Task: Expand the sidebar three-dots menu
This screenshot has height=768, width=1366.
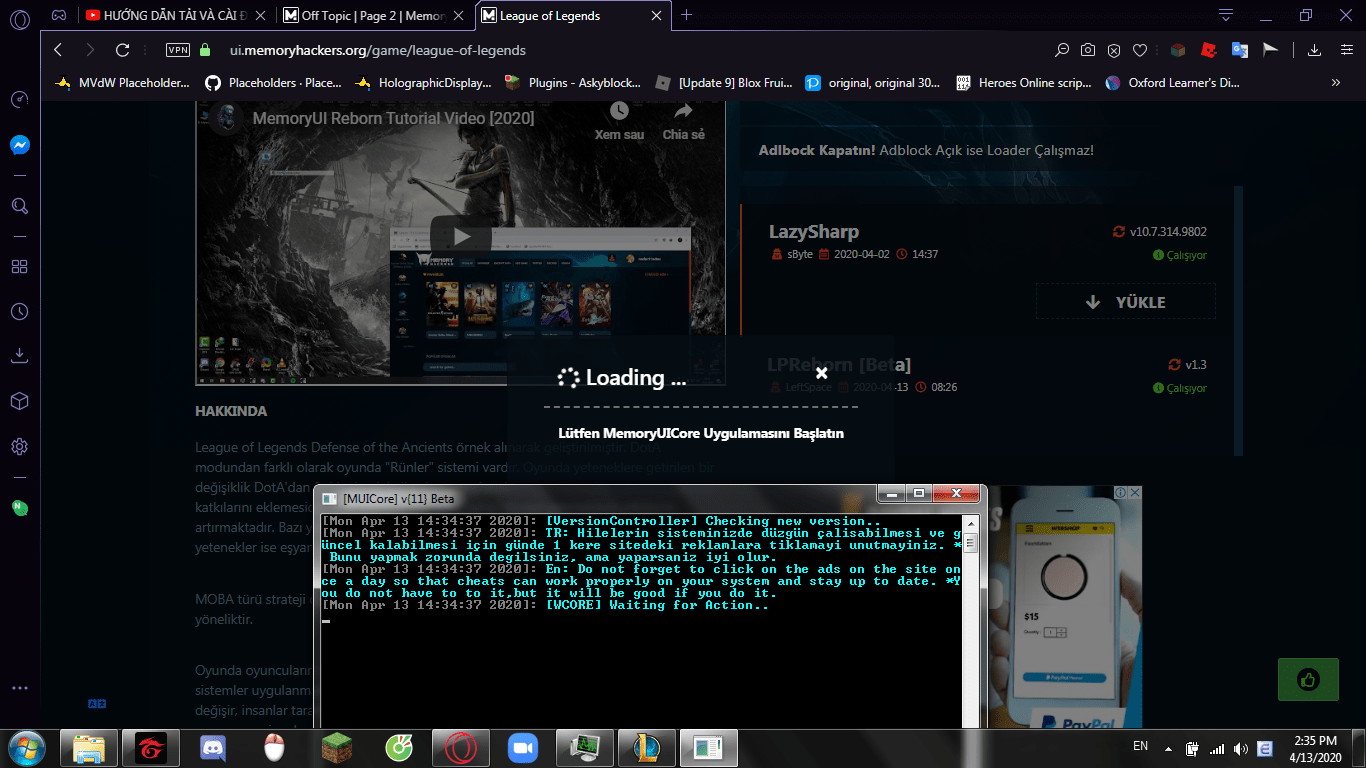Action: (19, 689)
